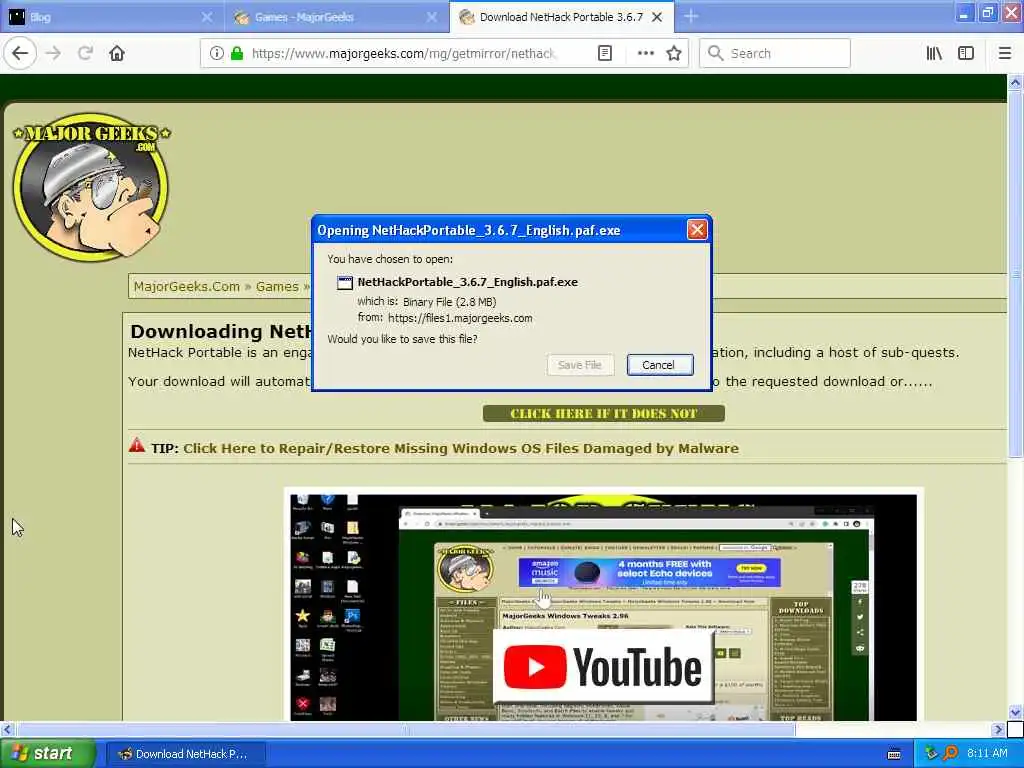Toggle reader view icon in address bar

point(605,54)
